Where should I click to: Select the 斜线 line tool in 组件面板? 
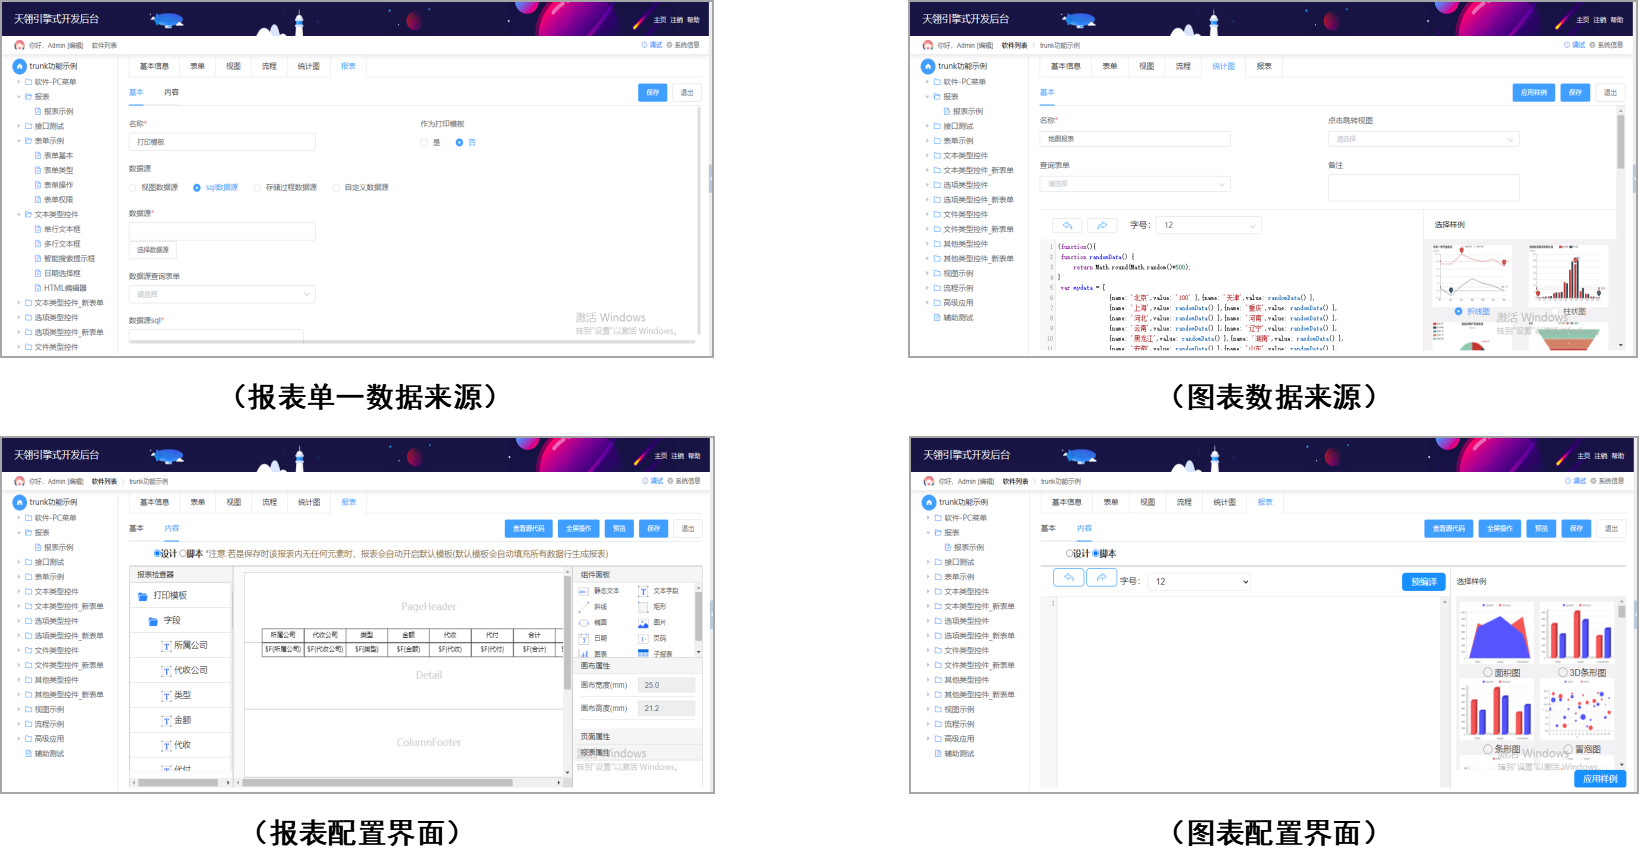coord(584,607)
